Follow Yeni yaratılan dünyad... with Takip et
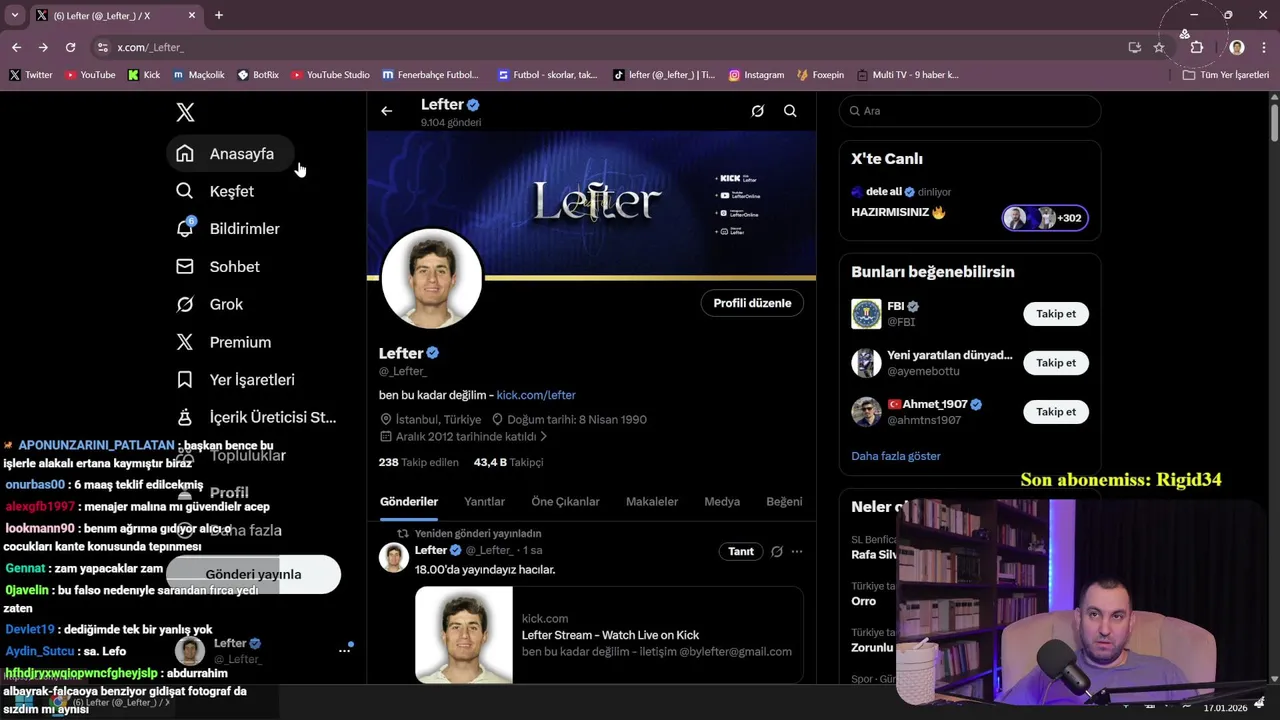The image size is (1280, 720). tap(1056, 363)
